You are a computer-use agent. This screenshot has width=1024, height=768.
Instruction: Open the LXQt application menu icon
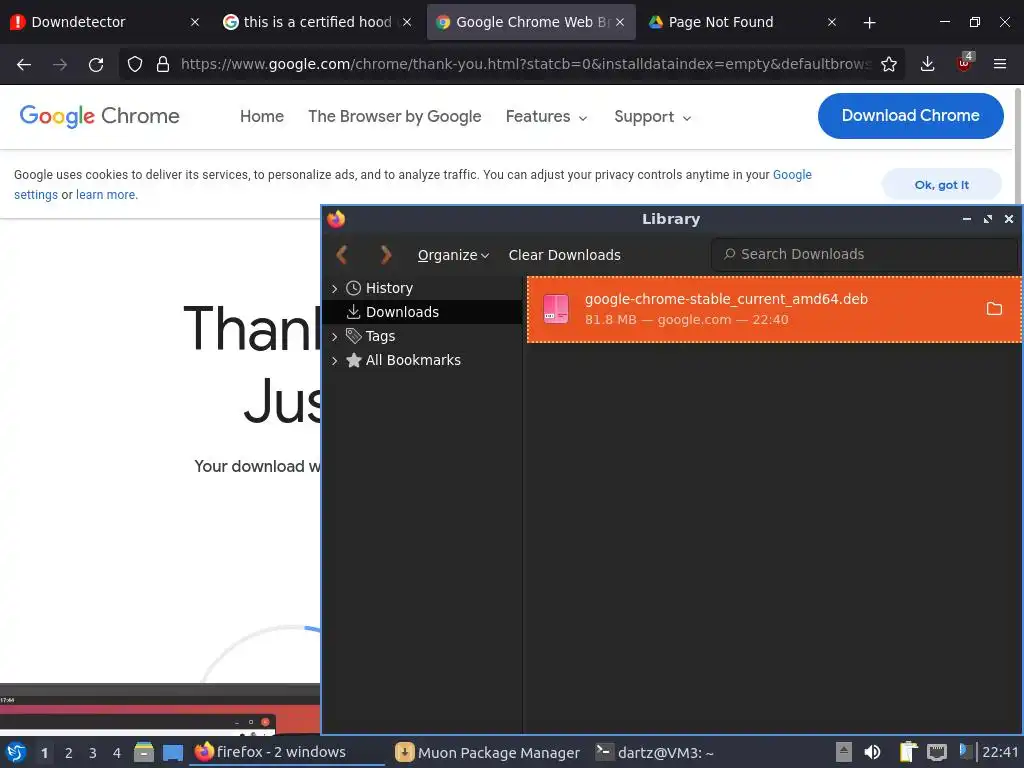16,752
